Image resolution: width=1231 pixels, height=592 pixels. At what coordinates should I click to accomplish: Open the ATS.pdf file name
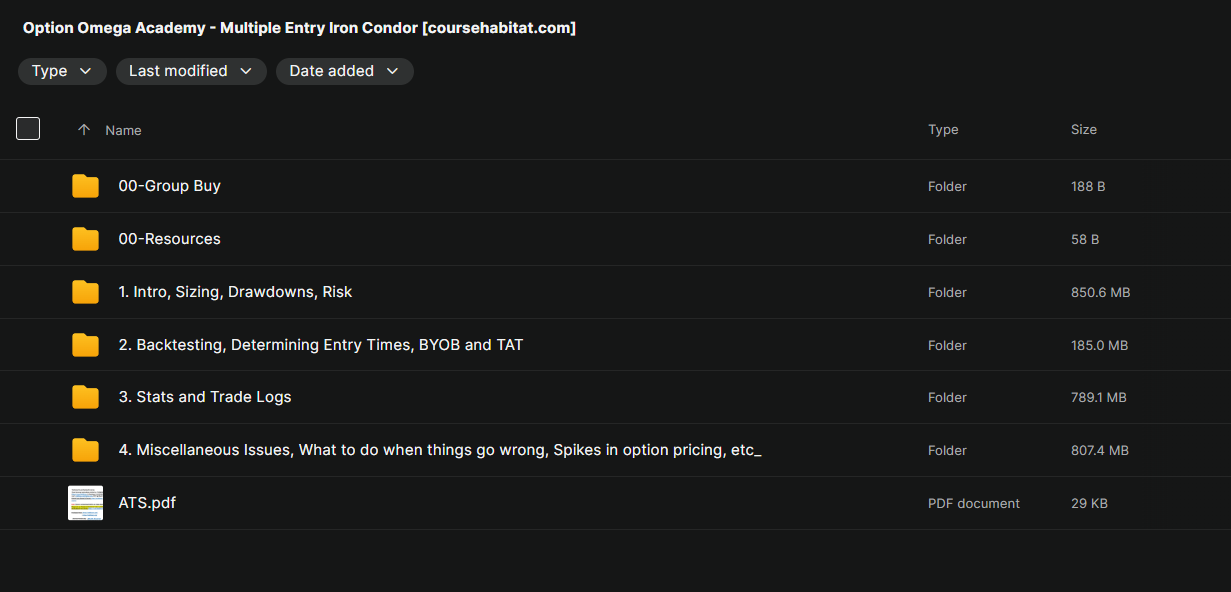click(147, 503)
